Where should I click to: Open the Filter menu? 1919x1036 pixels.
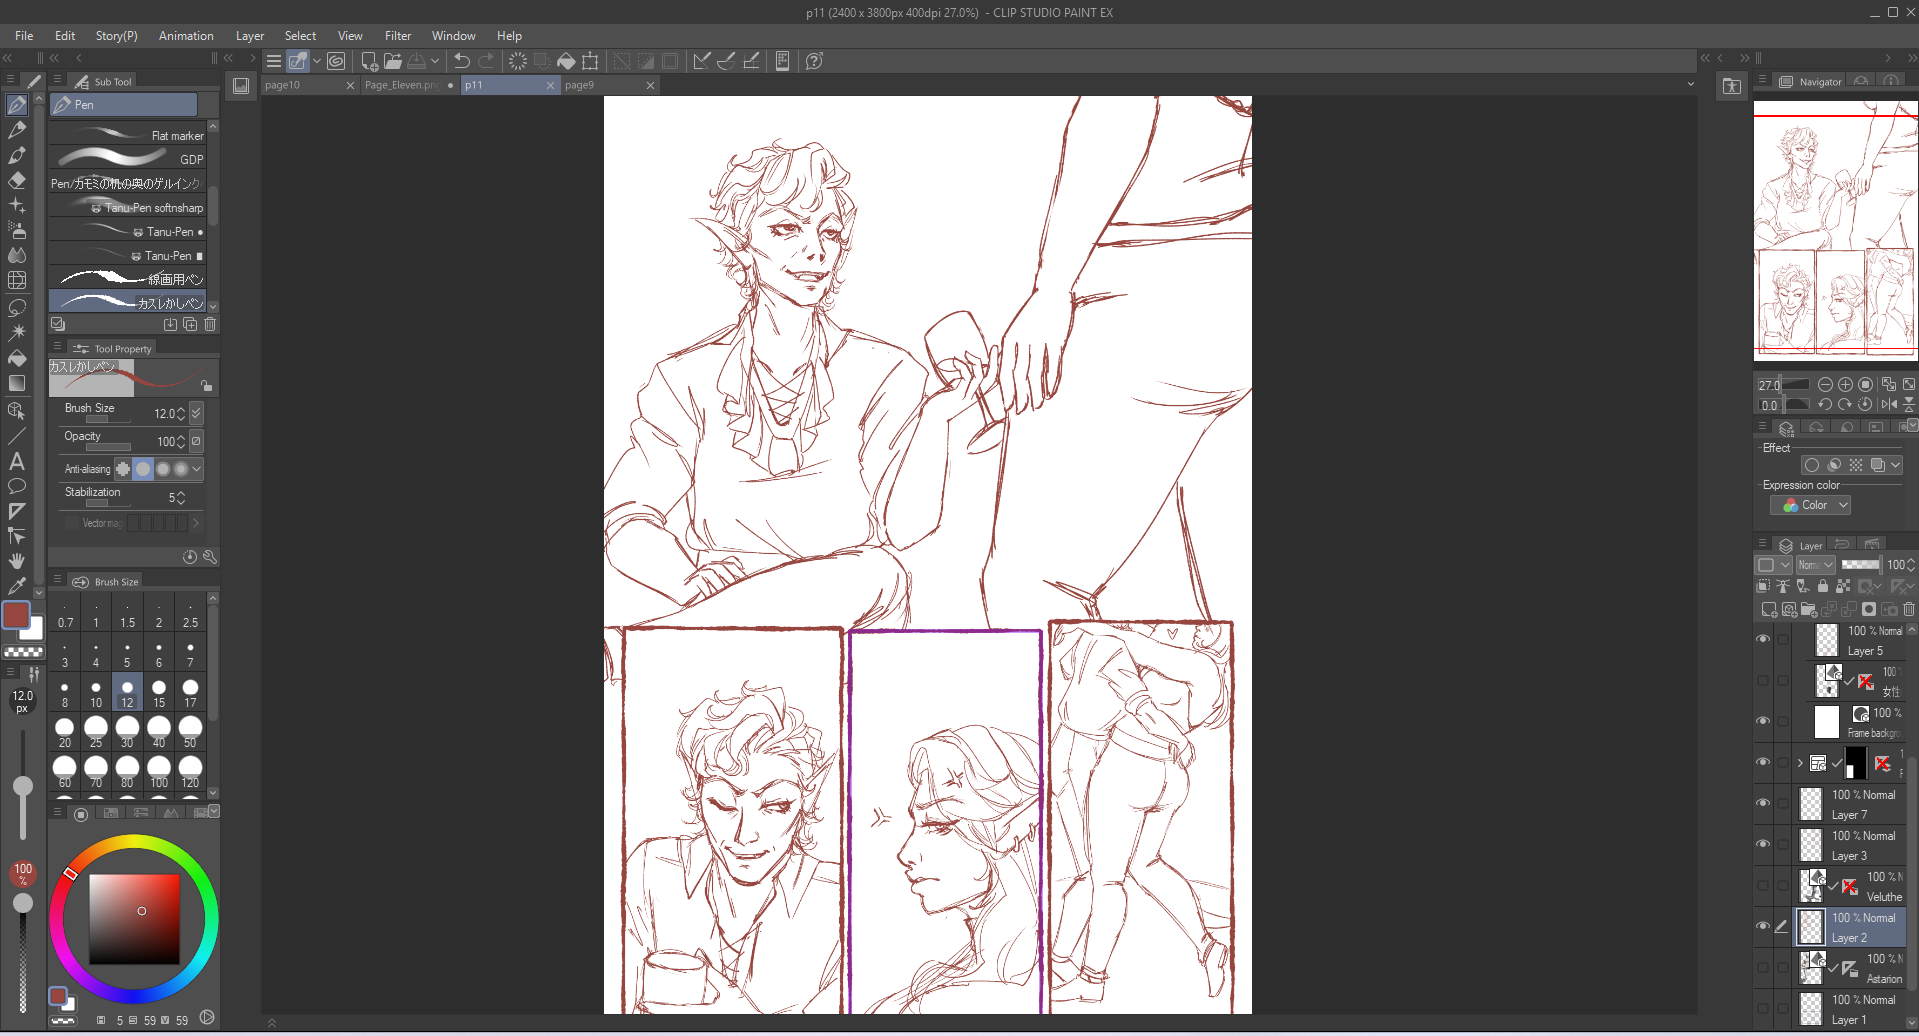[397, 36]
